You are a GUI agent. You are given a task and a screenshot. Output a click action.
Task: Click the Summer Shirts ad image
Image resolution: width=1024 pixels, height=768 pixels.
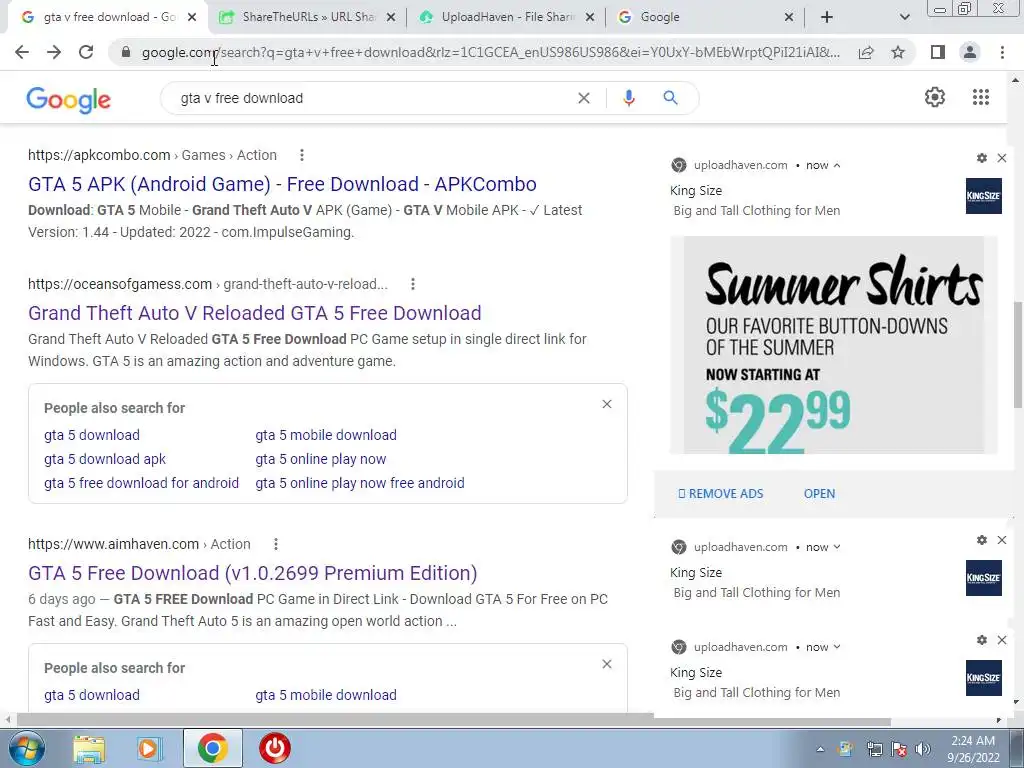[833, 345]
